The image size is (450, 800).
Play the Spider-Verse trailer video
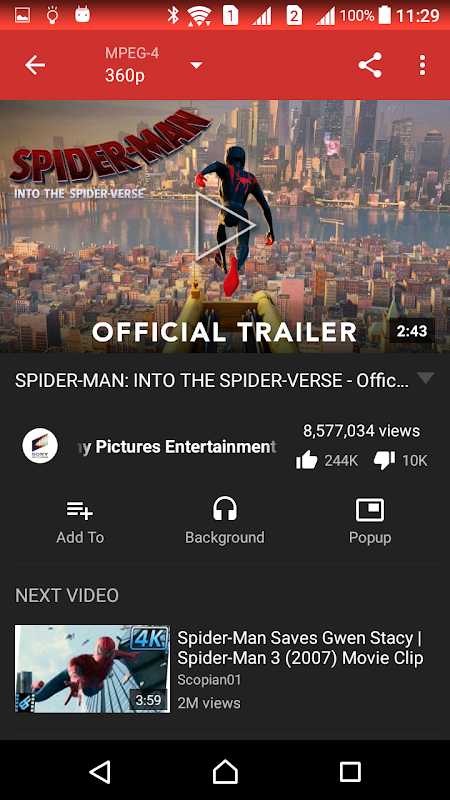[225, 226]
